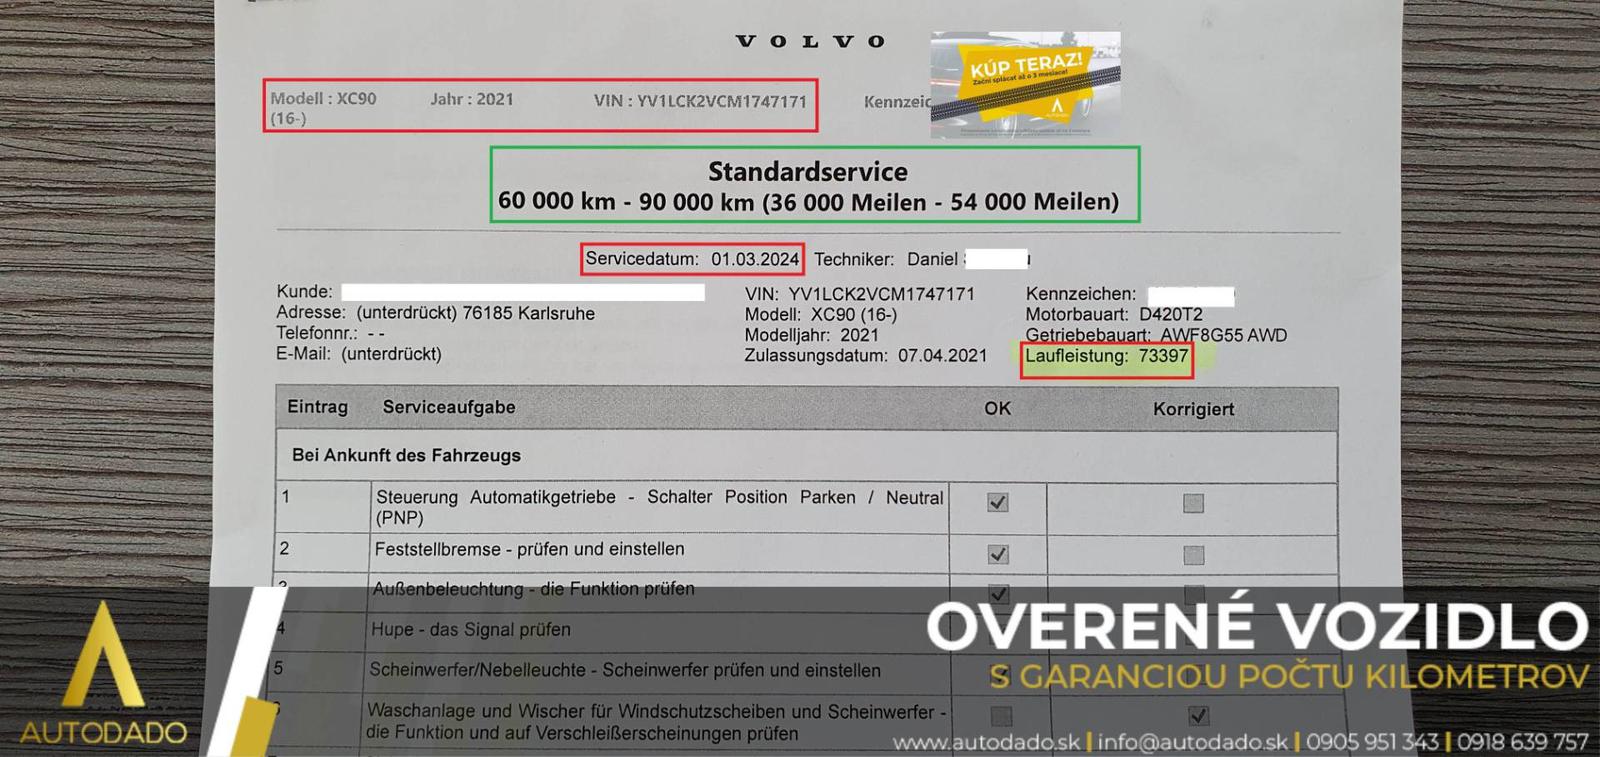Click Modelljahr 2021 in details block
The image size is (1600, 757).
[x=812, y=335]
